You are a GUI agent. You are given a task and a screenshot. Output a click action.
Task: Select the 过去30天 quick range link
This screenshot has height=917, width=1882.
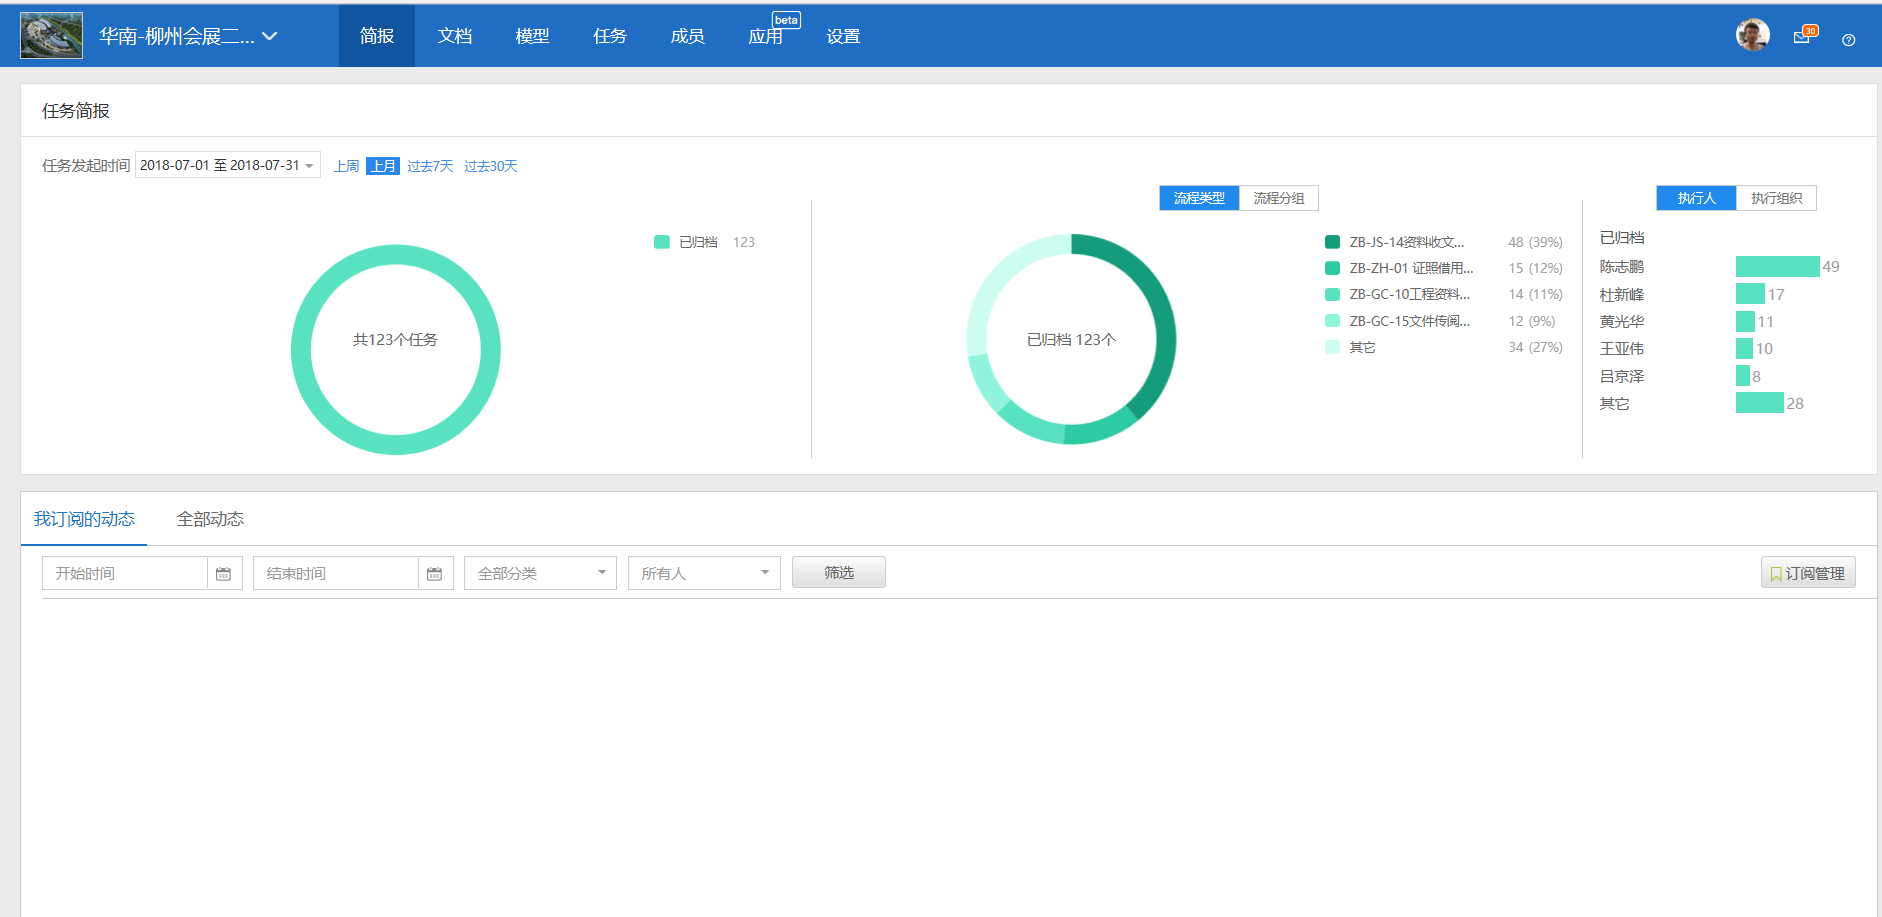(490, 166)
